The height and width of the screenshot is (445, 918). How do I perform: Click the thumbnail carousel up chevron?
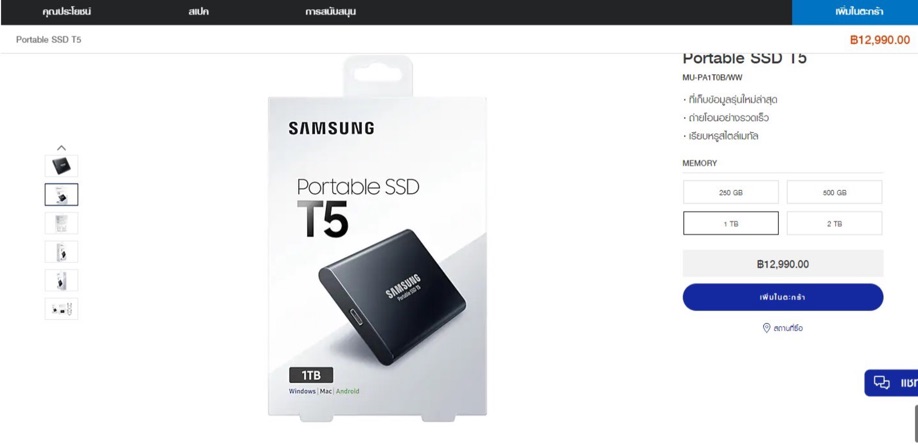[61, 148]
